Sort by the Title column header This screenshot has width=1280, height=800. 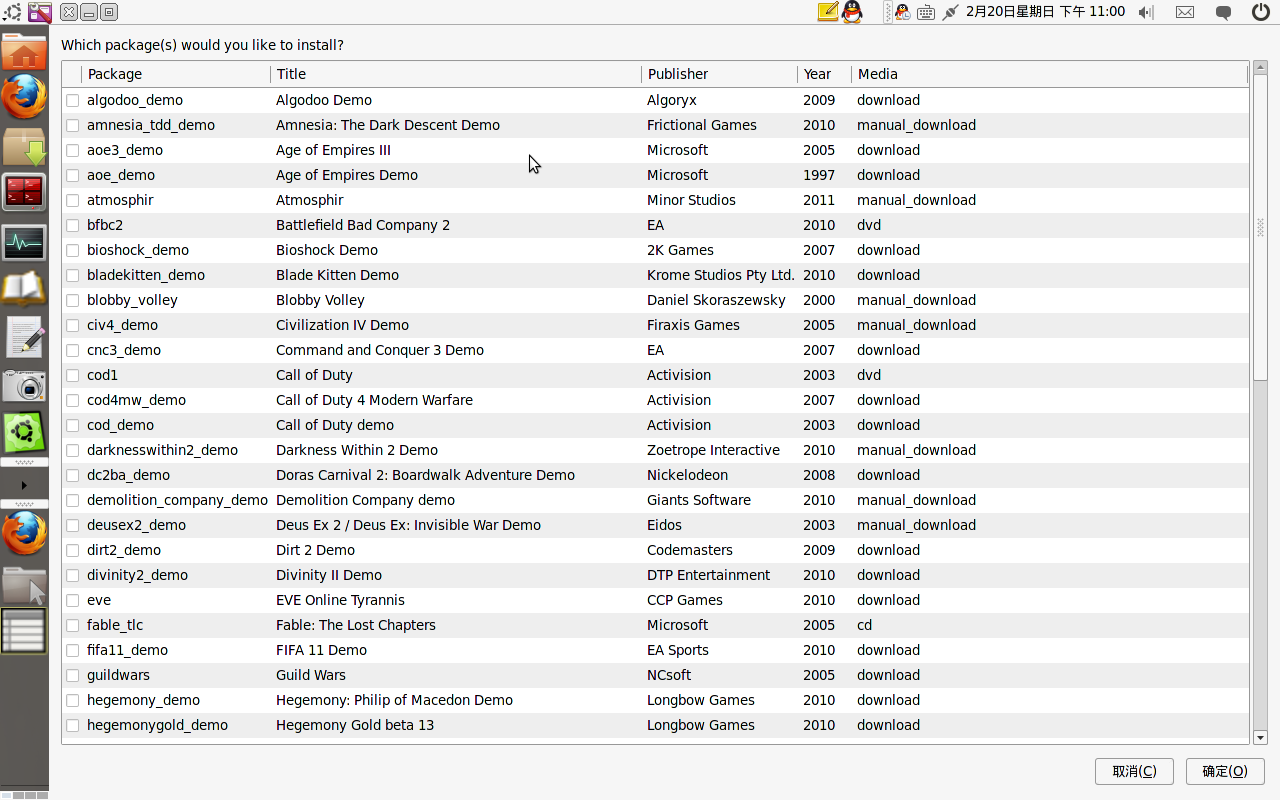(x=456, y=74)
